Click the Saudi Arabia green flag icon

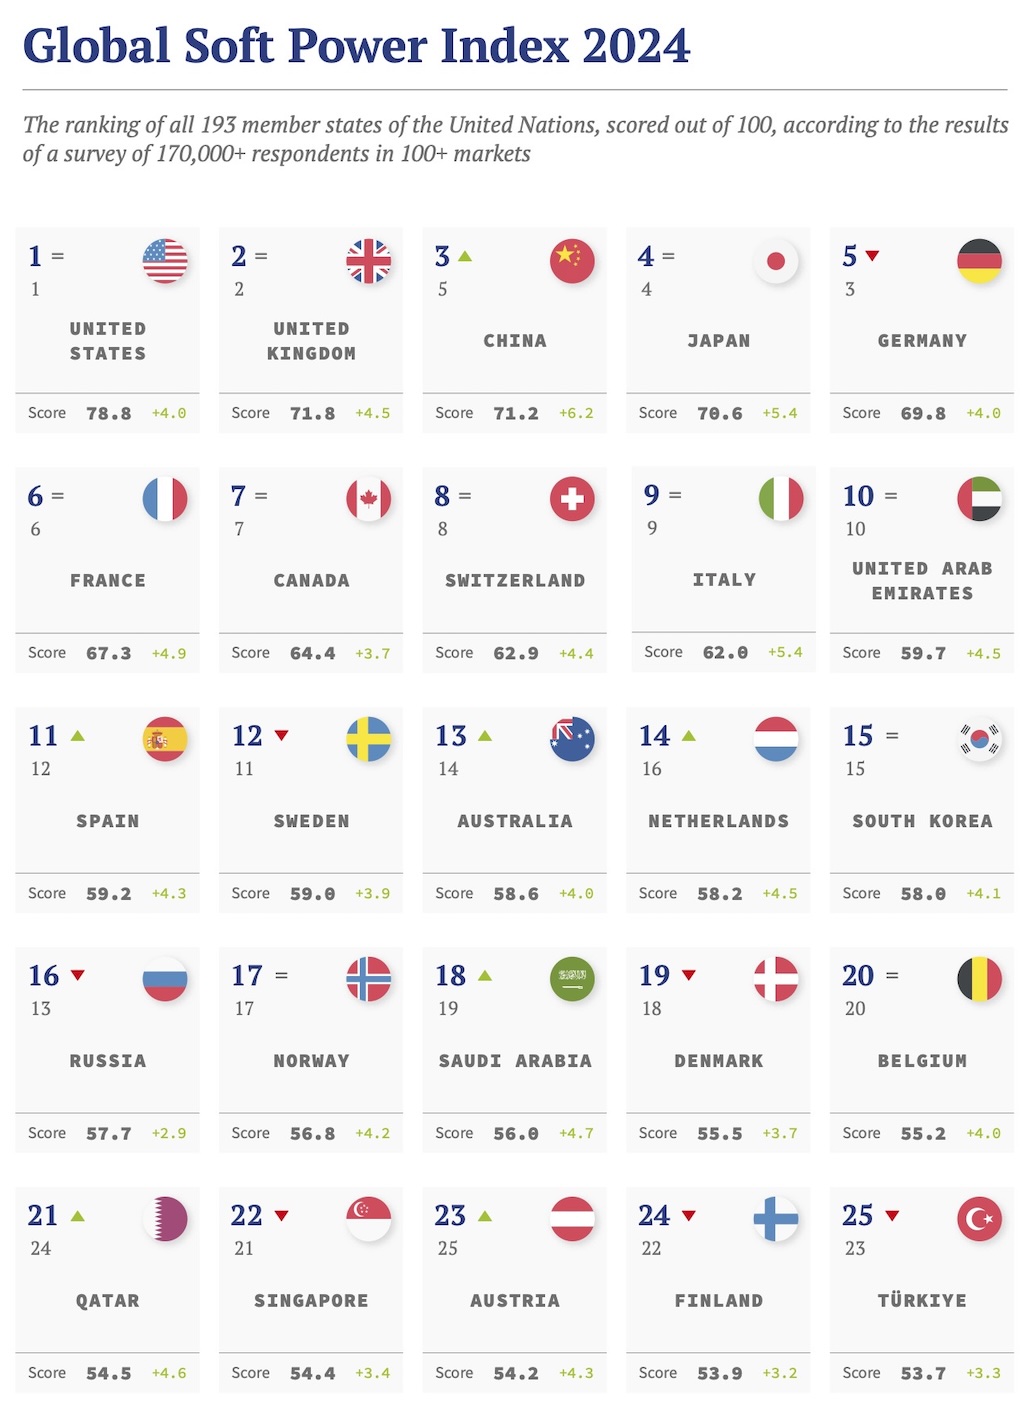[x=572, y=979]
